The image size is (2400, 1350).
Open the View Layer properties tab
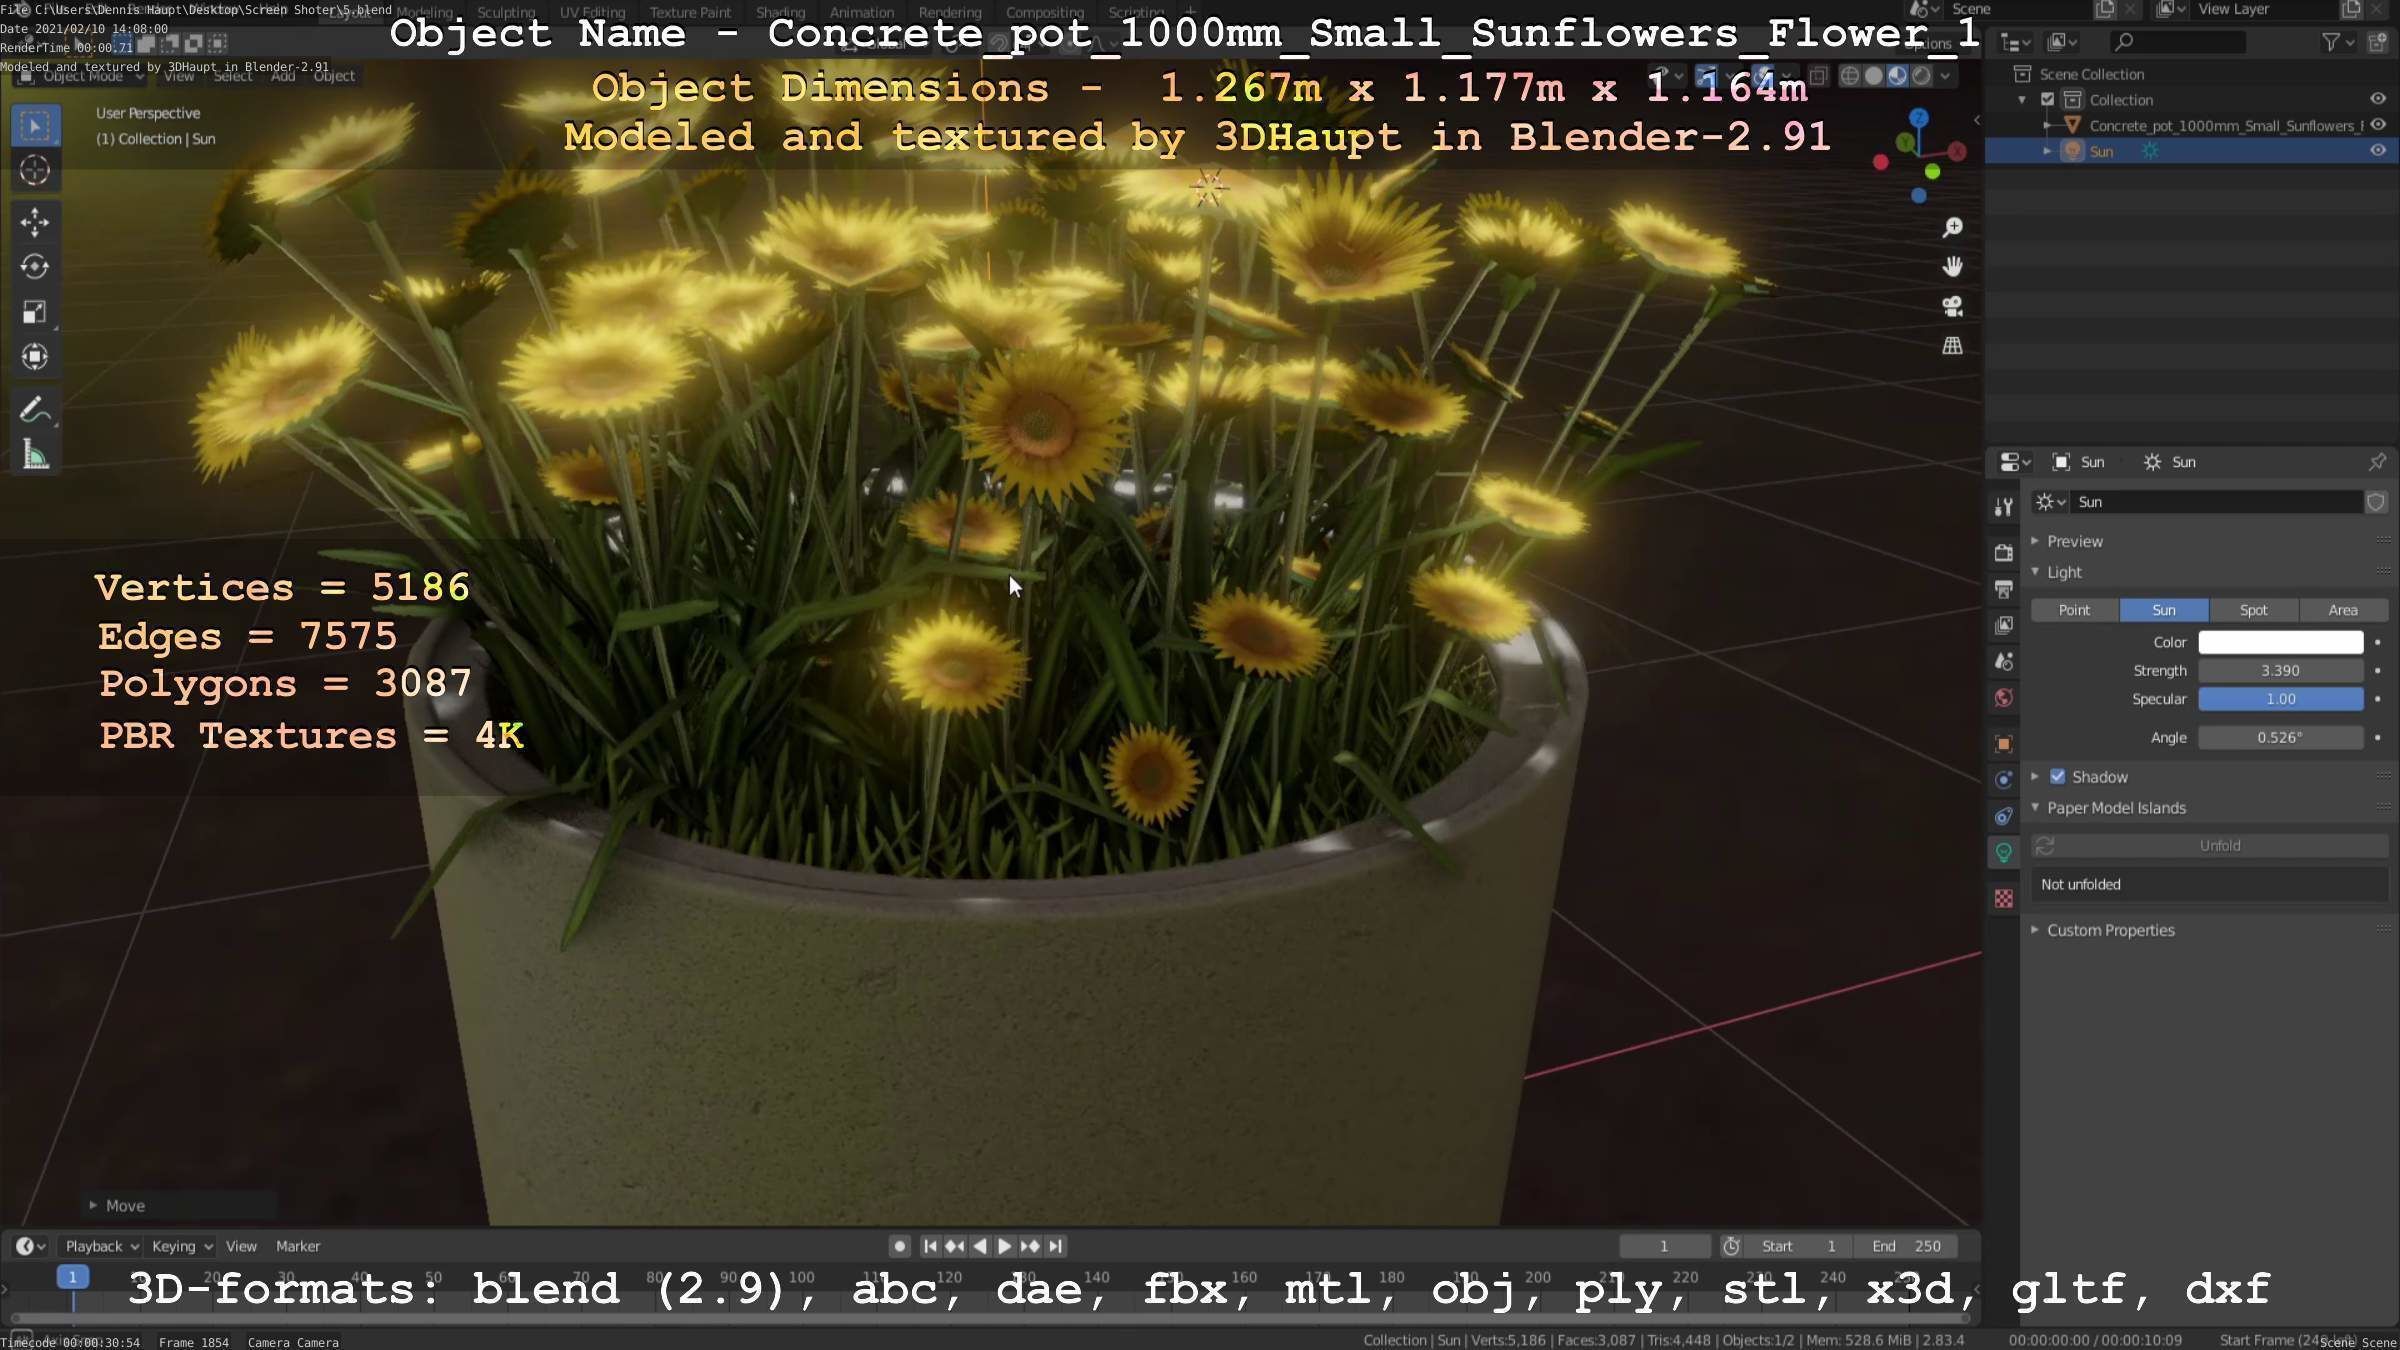click(2003, 625)
